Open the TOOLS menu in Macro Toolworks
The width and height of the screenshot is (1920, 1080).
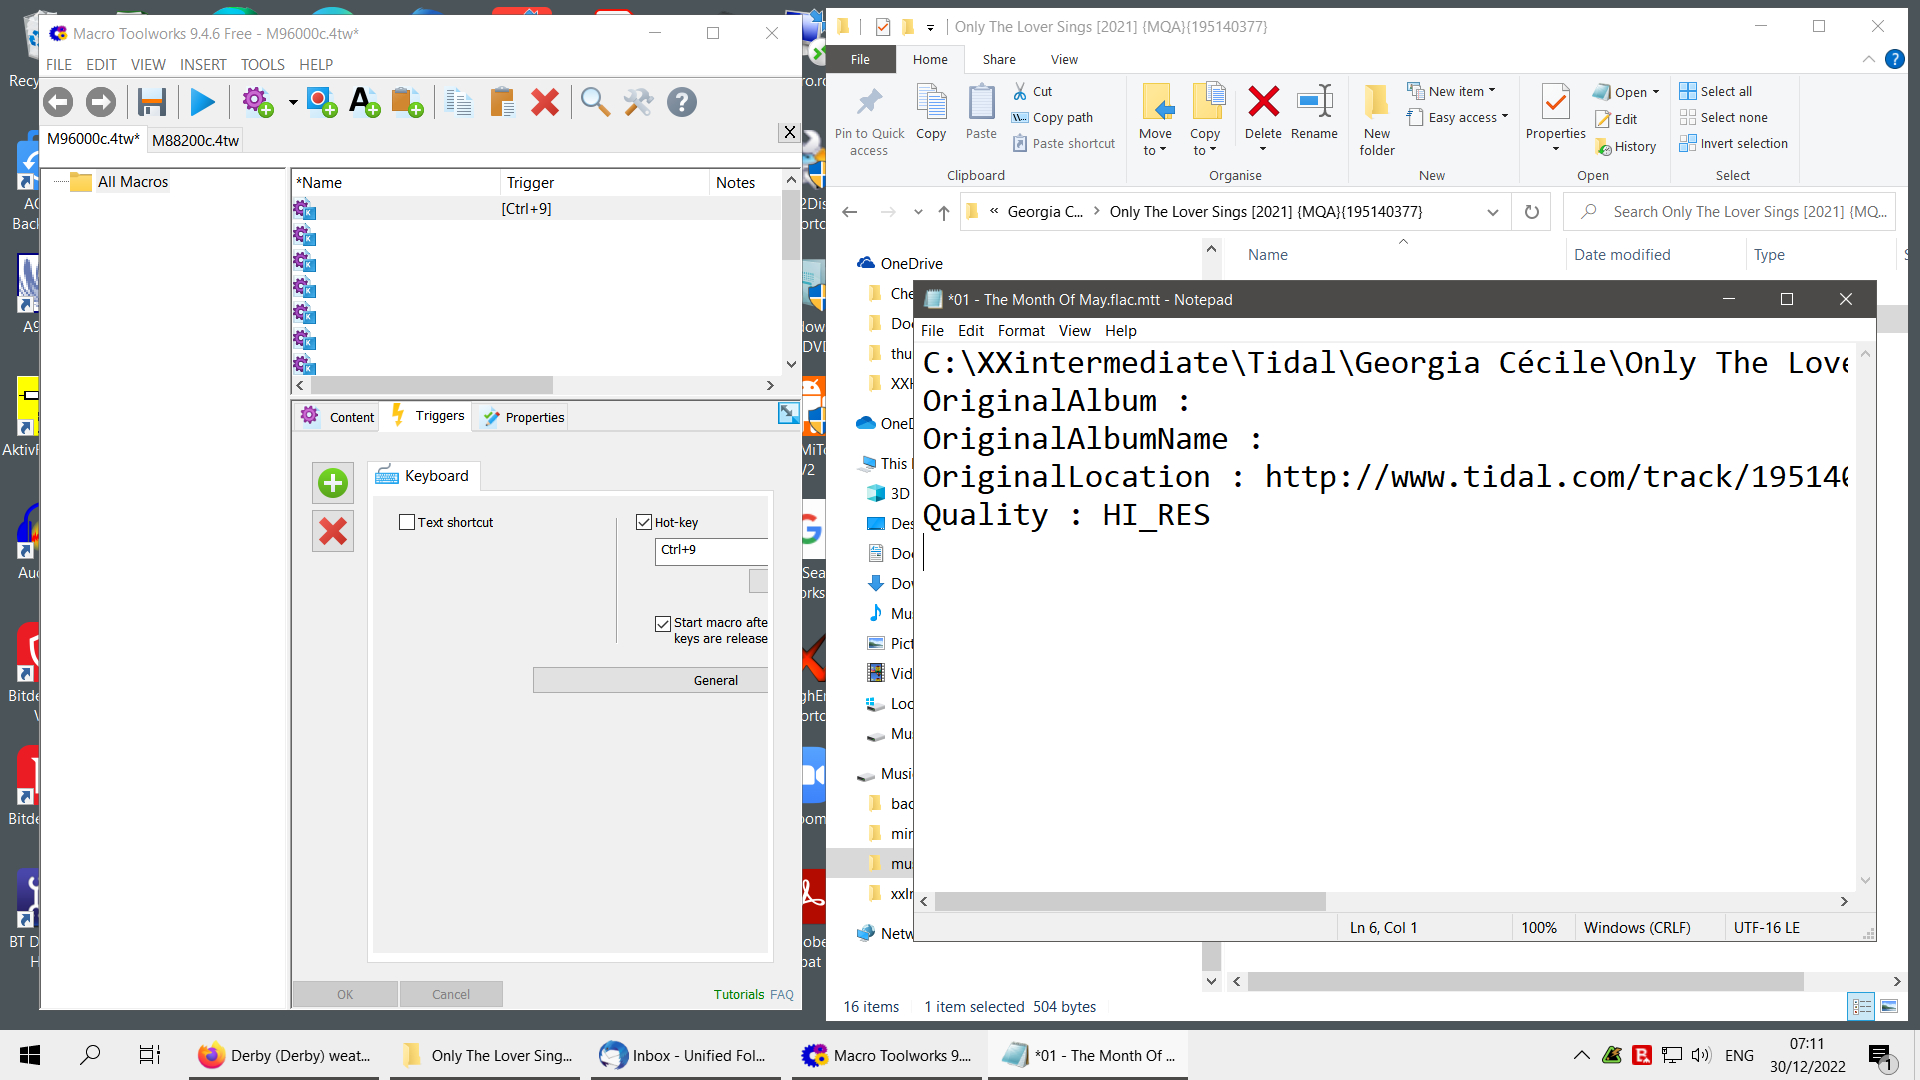(263, 65)
